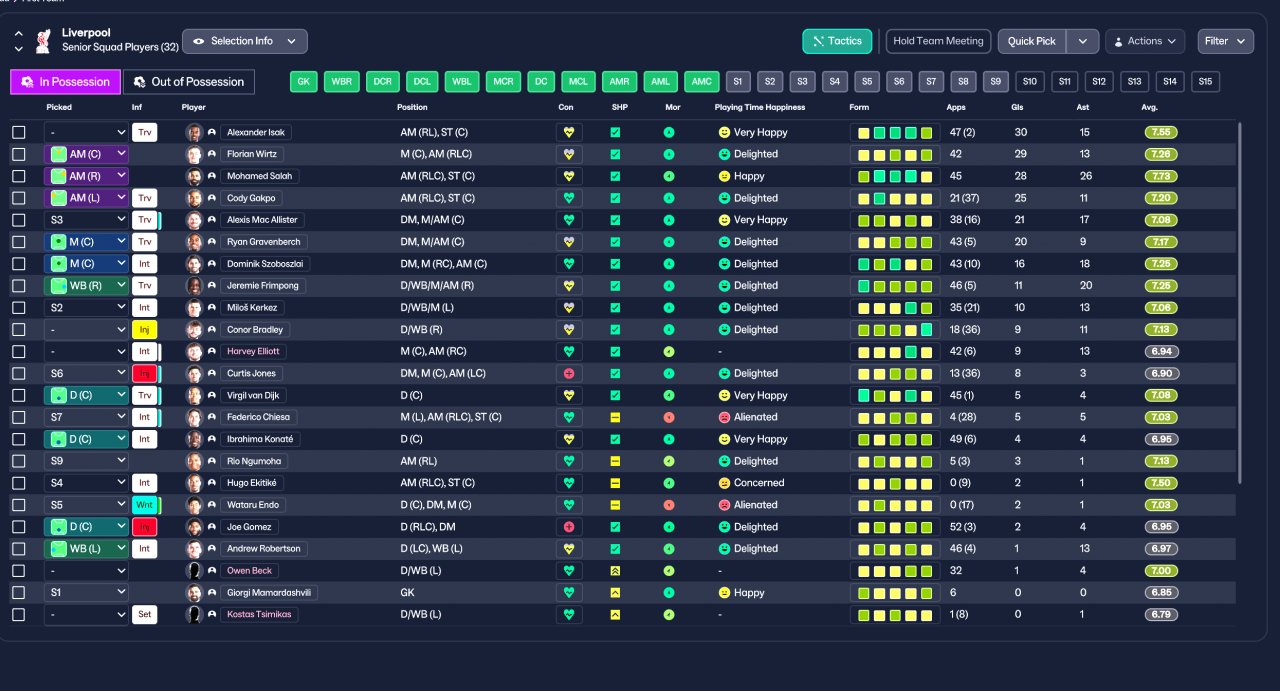Click Dominik Szoboszlai's condition heart icon
The width and height of the screenshot is (1280, 691).
569,264
